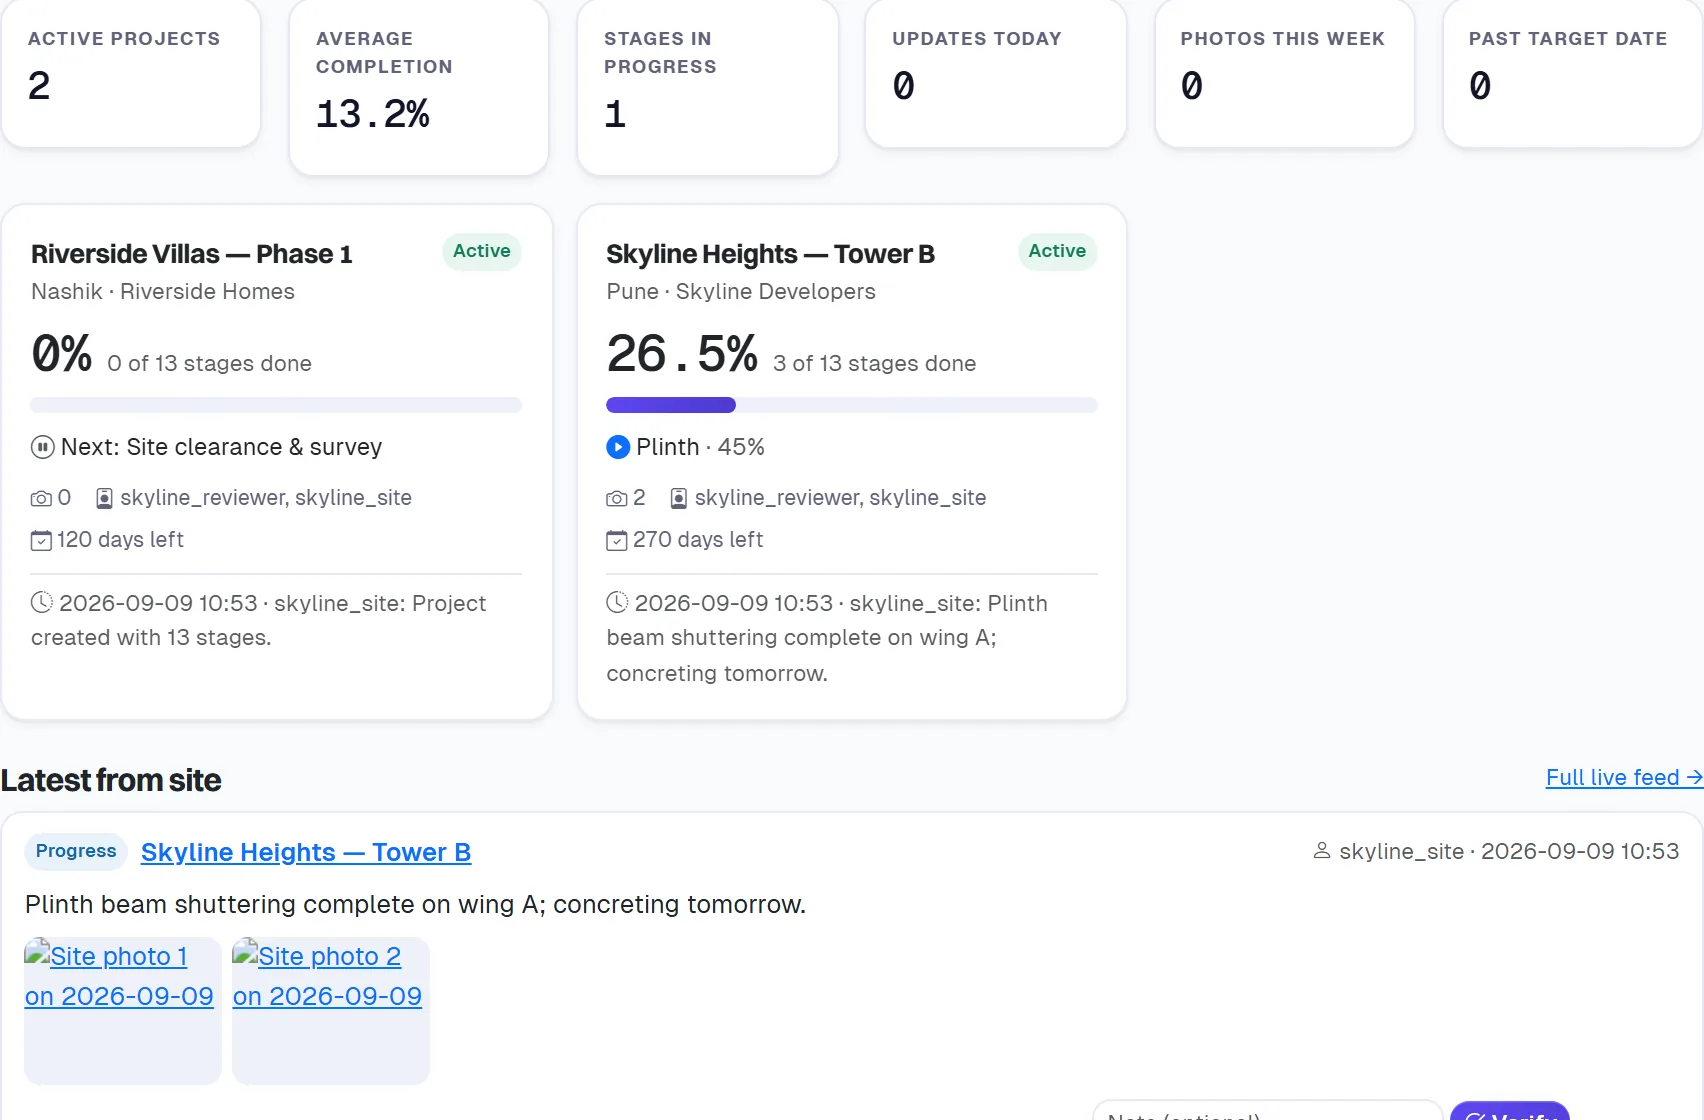This screenshot has width=1704, height=1120.
Task: Click 'Nashik · Riverside Homes' subtitle
Action: [163, 292]
